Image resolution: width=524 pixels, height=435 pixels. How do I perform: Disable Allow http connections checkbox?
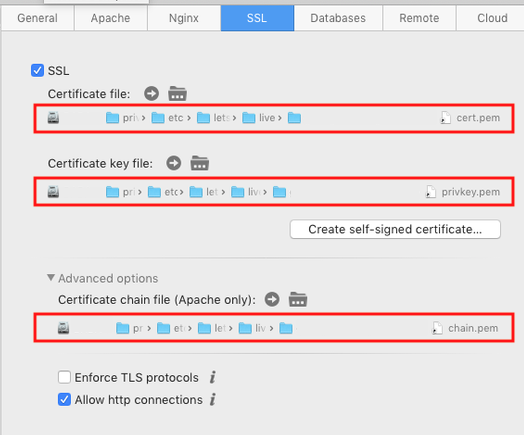click(x=64, y=399)
